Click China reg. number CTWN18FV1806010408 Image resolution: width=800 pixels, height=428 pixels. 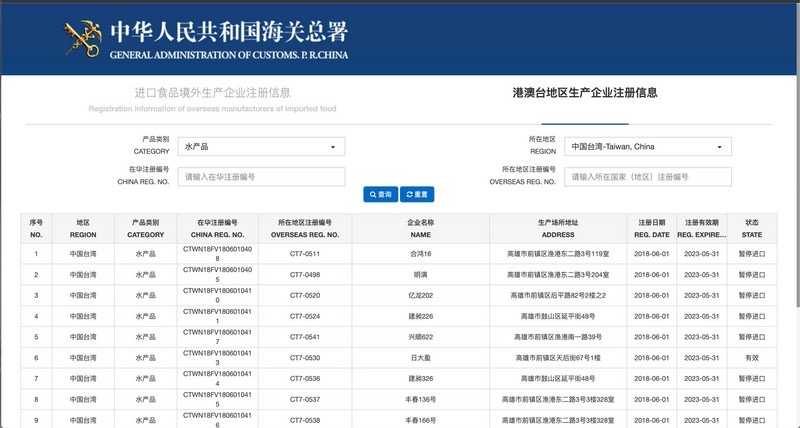pyautogui.click(x=217, y=254)
